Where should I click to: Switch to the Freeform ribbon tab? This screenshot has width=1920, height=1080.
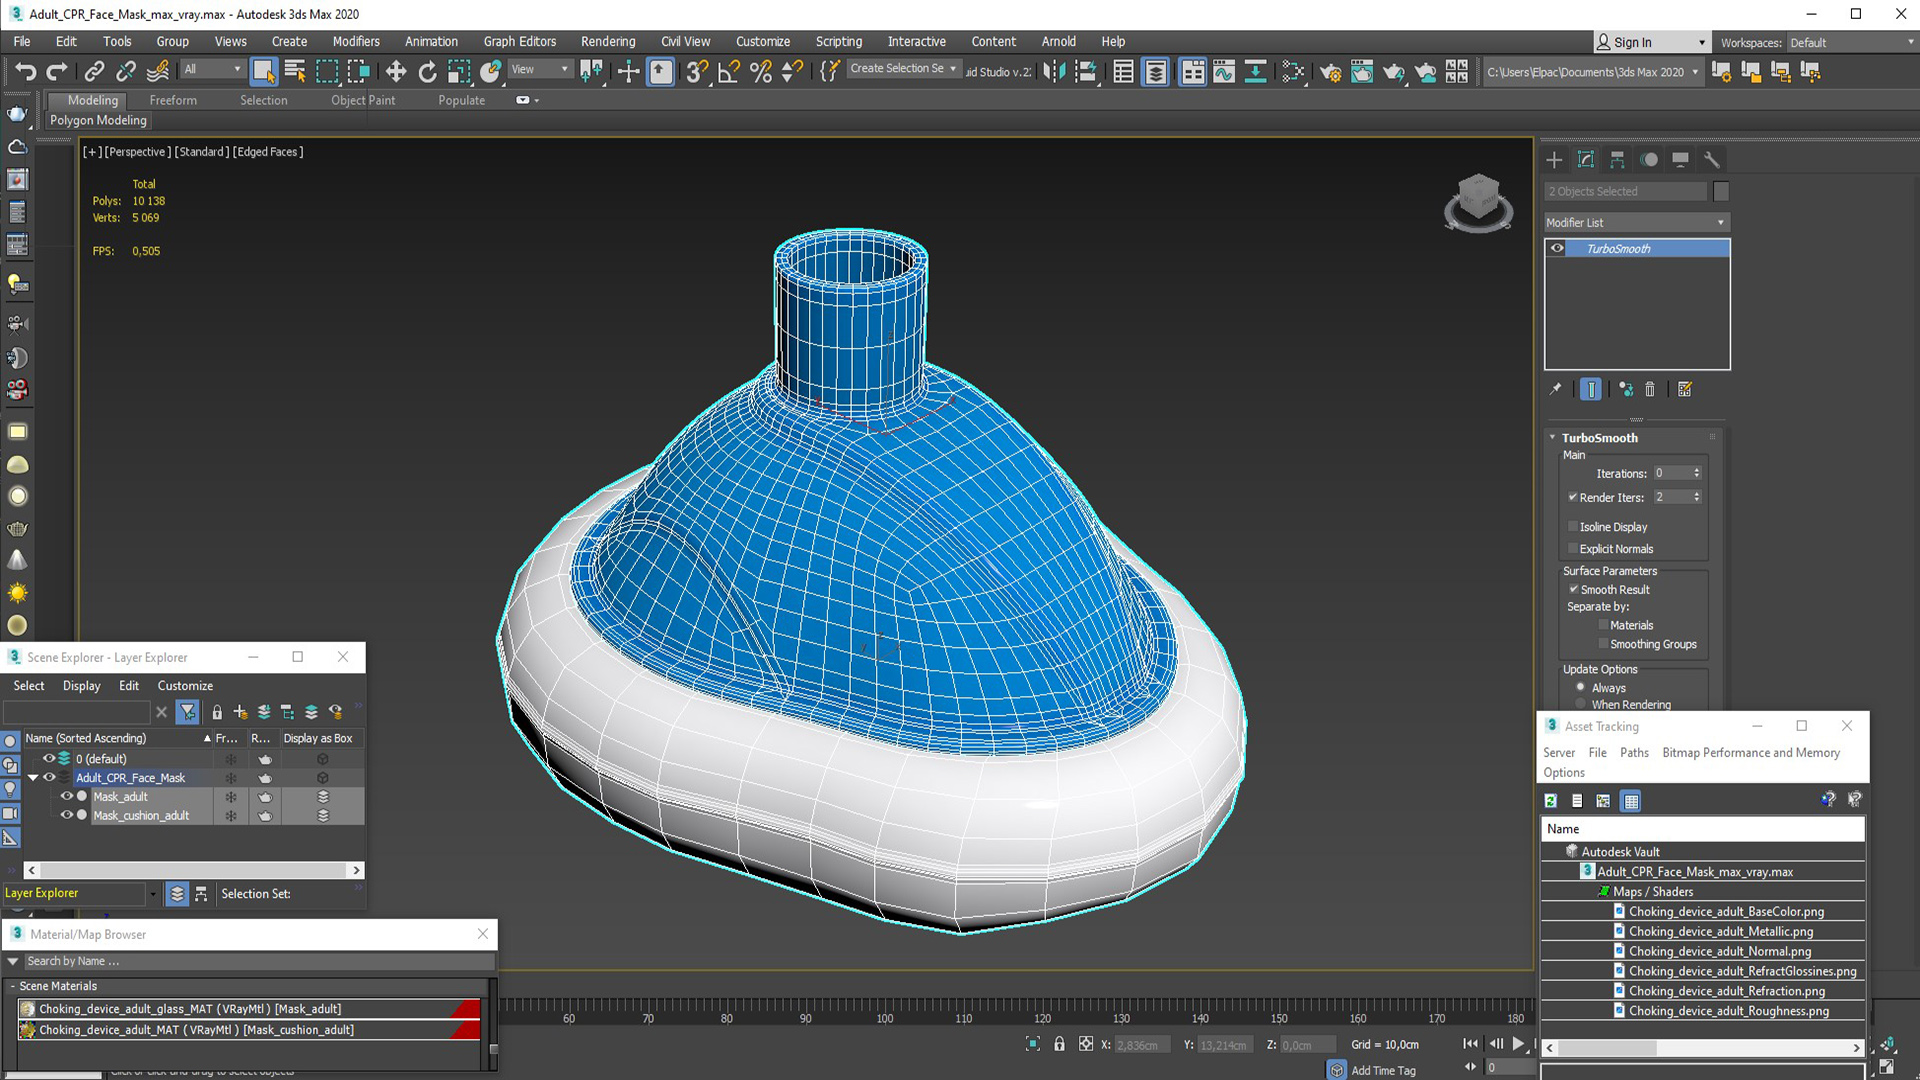tap(173, 100)
